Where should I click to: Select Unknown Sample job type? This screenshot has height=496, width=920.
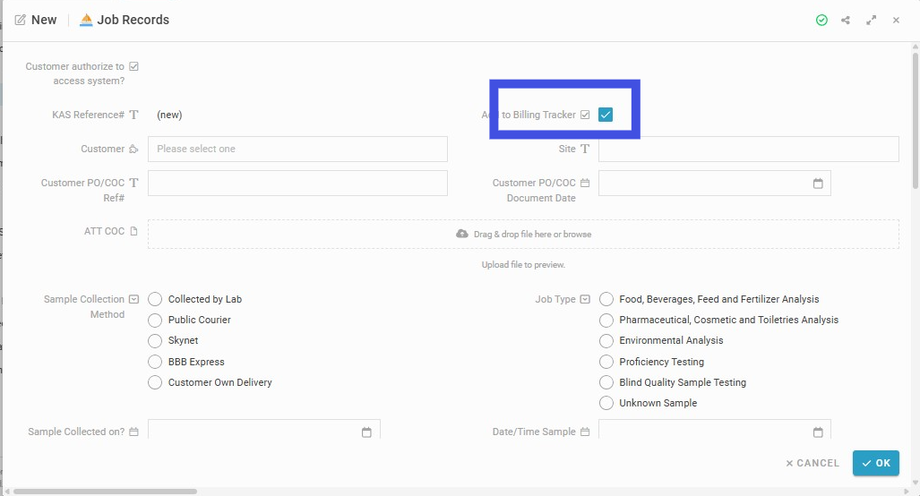click(x=606, y=403)
